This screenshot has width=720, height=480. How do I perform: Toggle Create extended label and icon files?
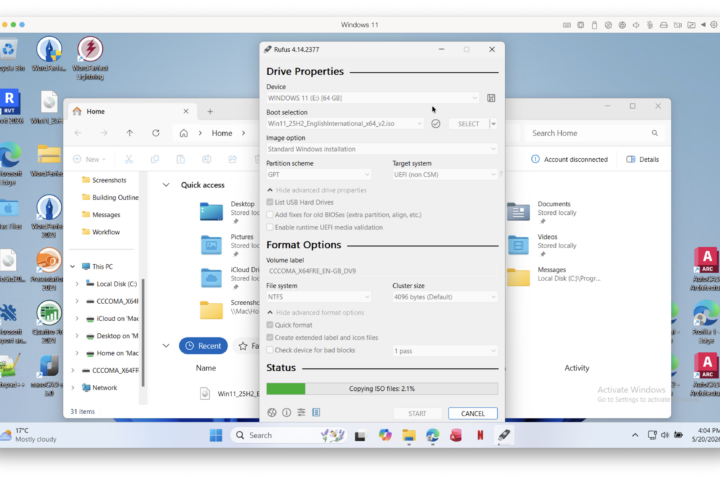[x=270, y=338]
